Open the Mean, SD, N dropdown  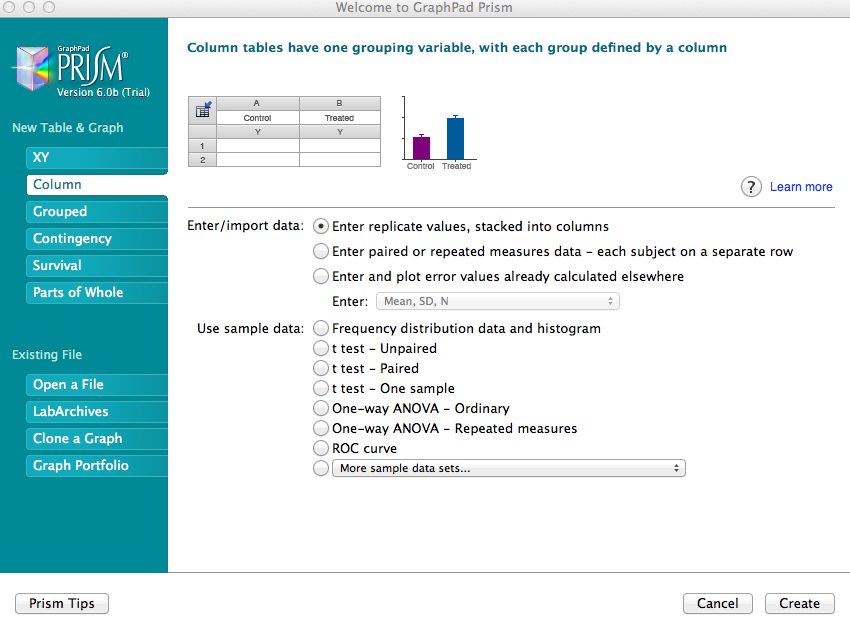tap(497, 301)
